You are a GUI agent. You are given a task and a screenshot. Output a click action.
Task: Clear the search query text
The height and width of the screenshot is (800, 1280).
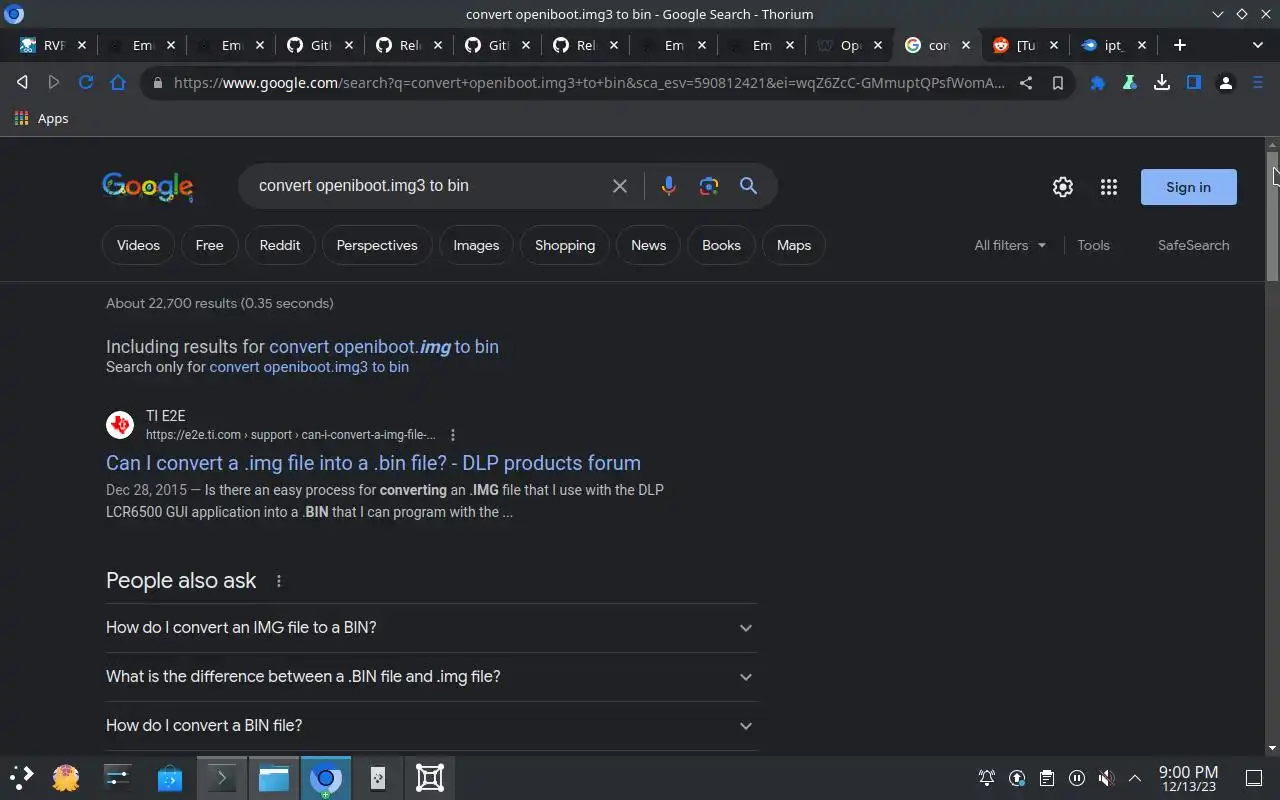pyautogui.click(x=620, y=186)
